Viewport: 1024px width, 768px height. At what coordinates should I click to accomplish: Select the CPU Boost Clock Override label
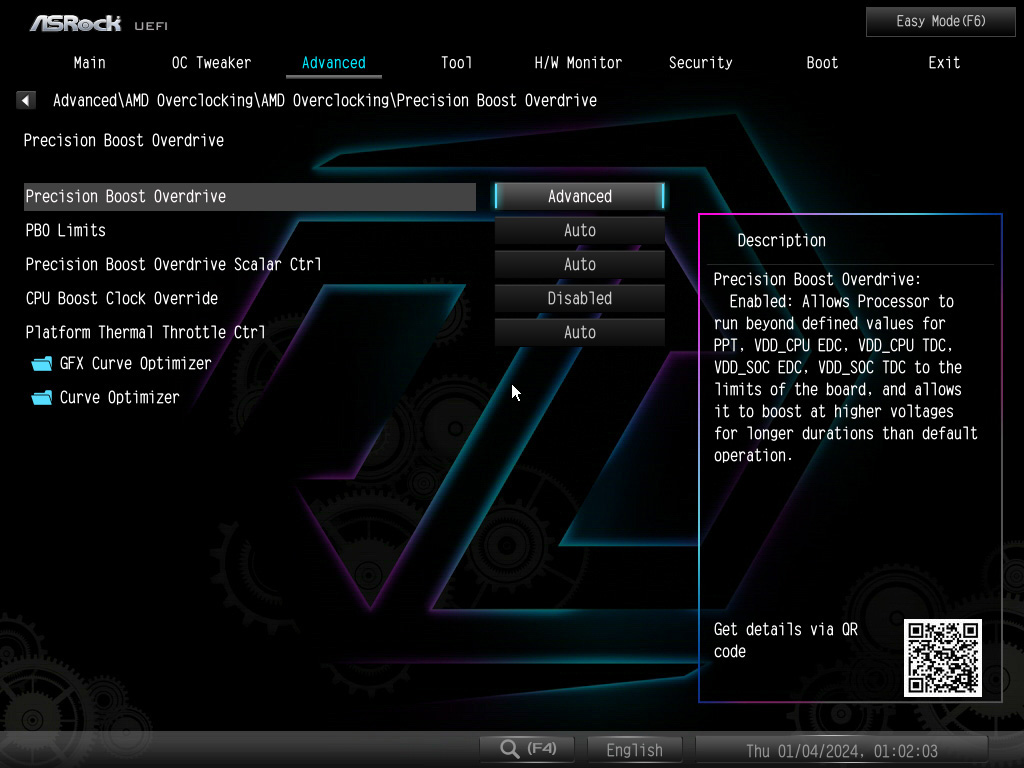pos(121,298)
